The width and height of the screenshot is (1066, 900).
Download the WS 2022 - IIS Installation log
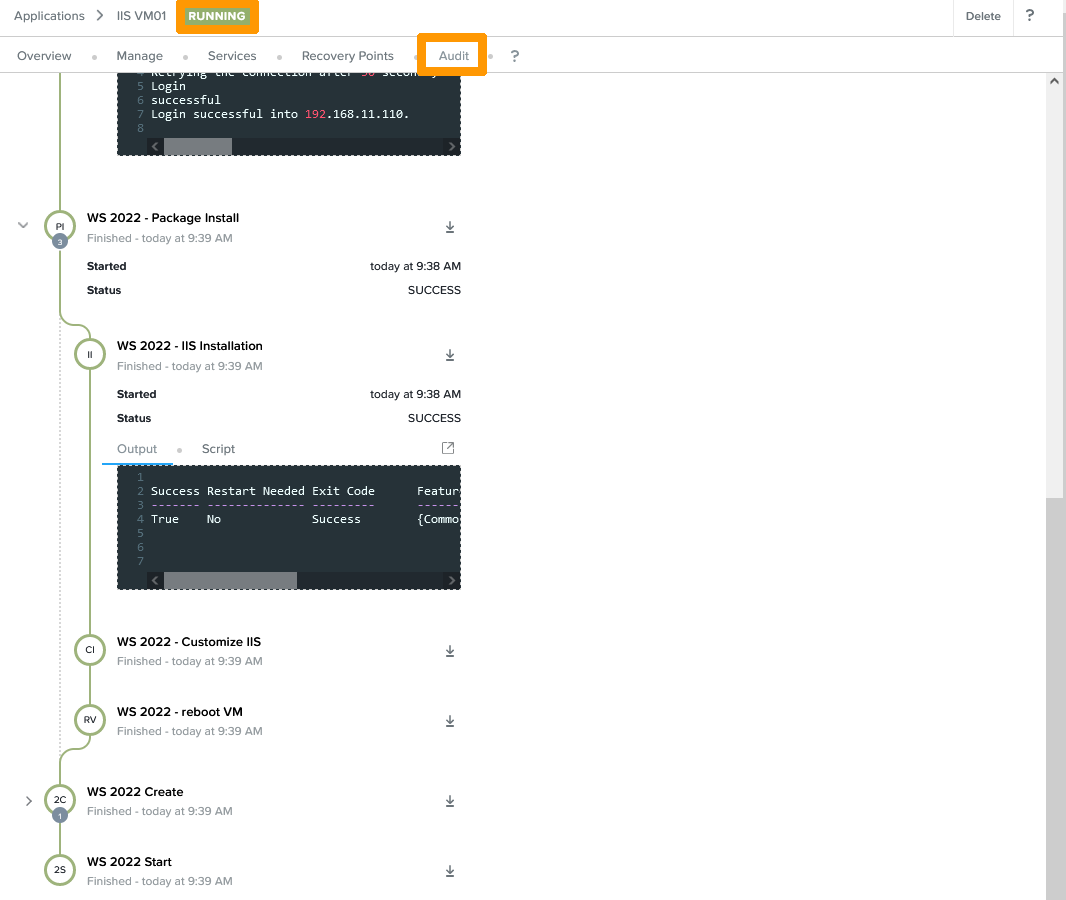450,356
